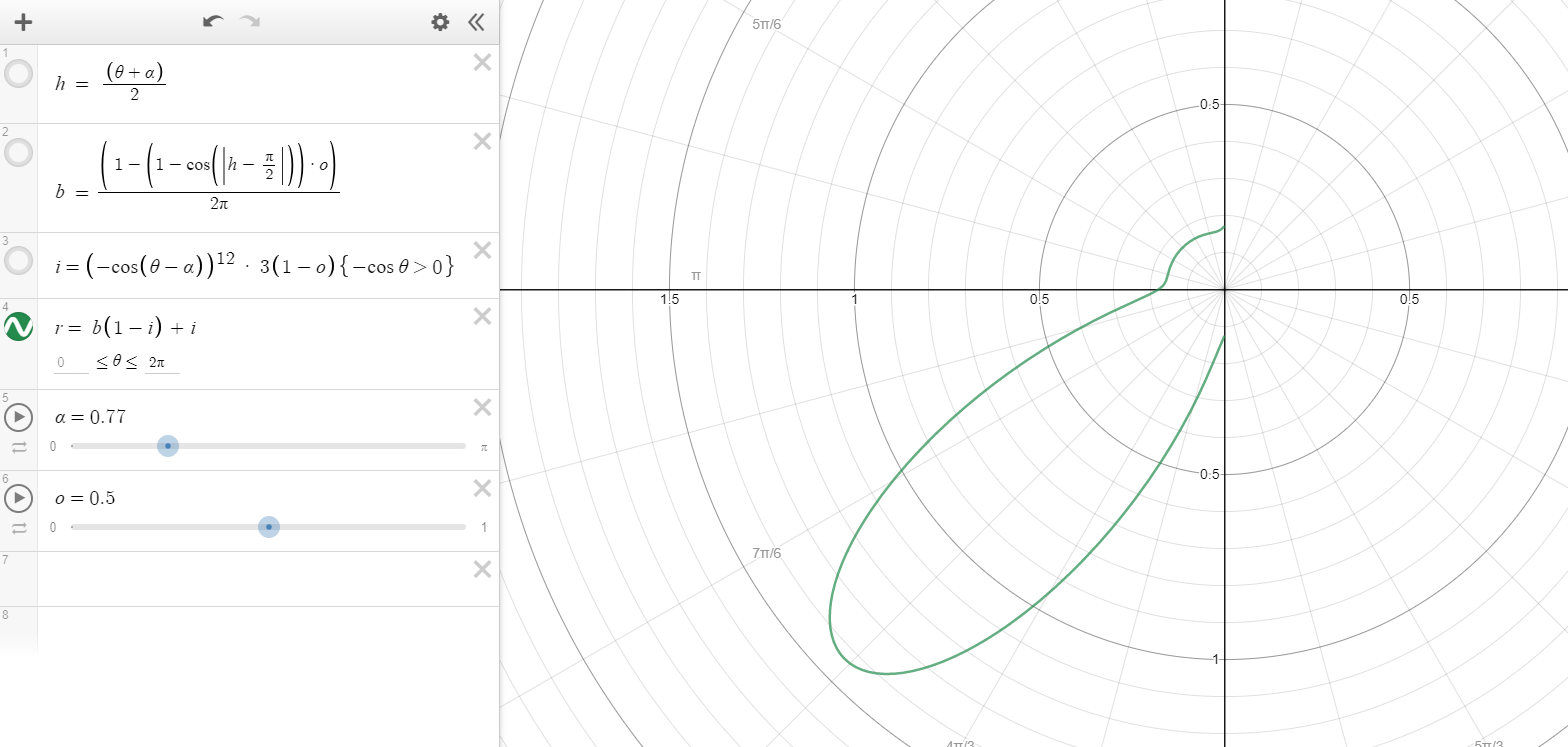The image size is (1568, 747).
Task: Undo the last edit
Action: pos(212,22)
